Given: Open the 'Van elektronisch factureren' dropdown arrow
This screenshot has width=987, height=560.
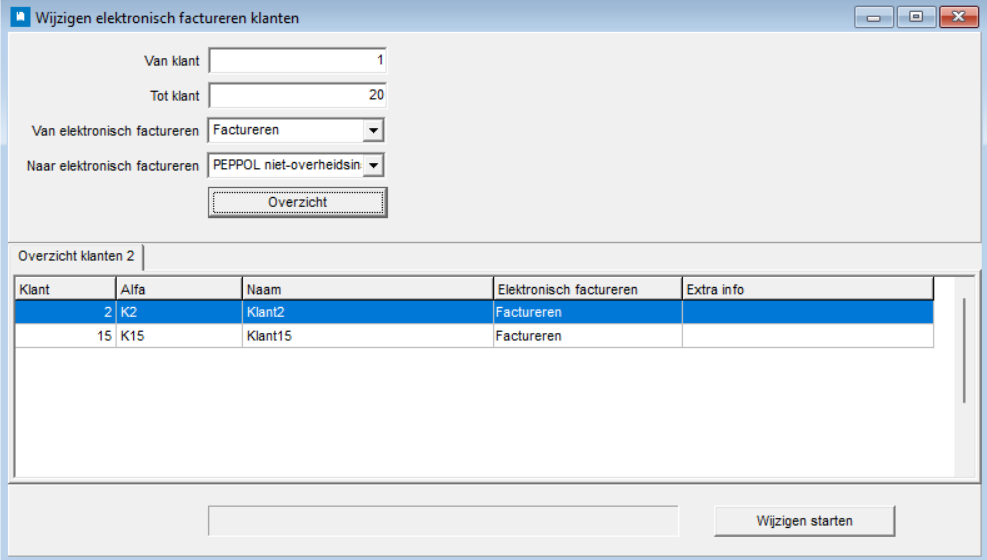Looking at the screenshot, I should 373,131.
